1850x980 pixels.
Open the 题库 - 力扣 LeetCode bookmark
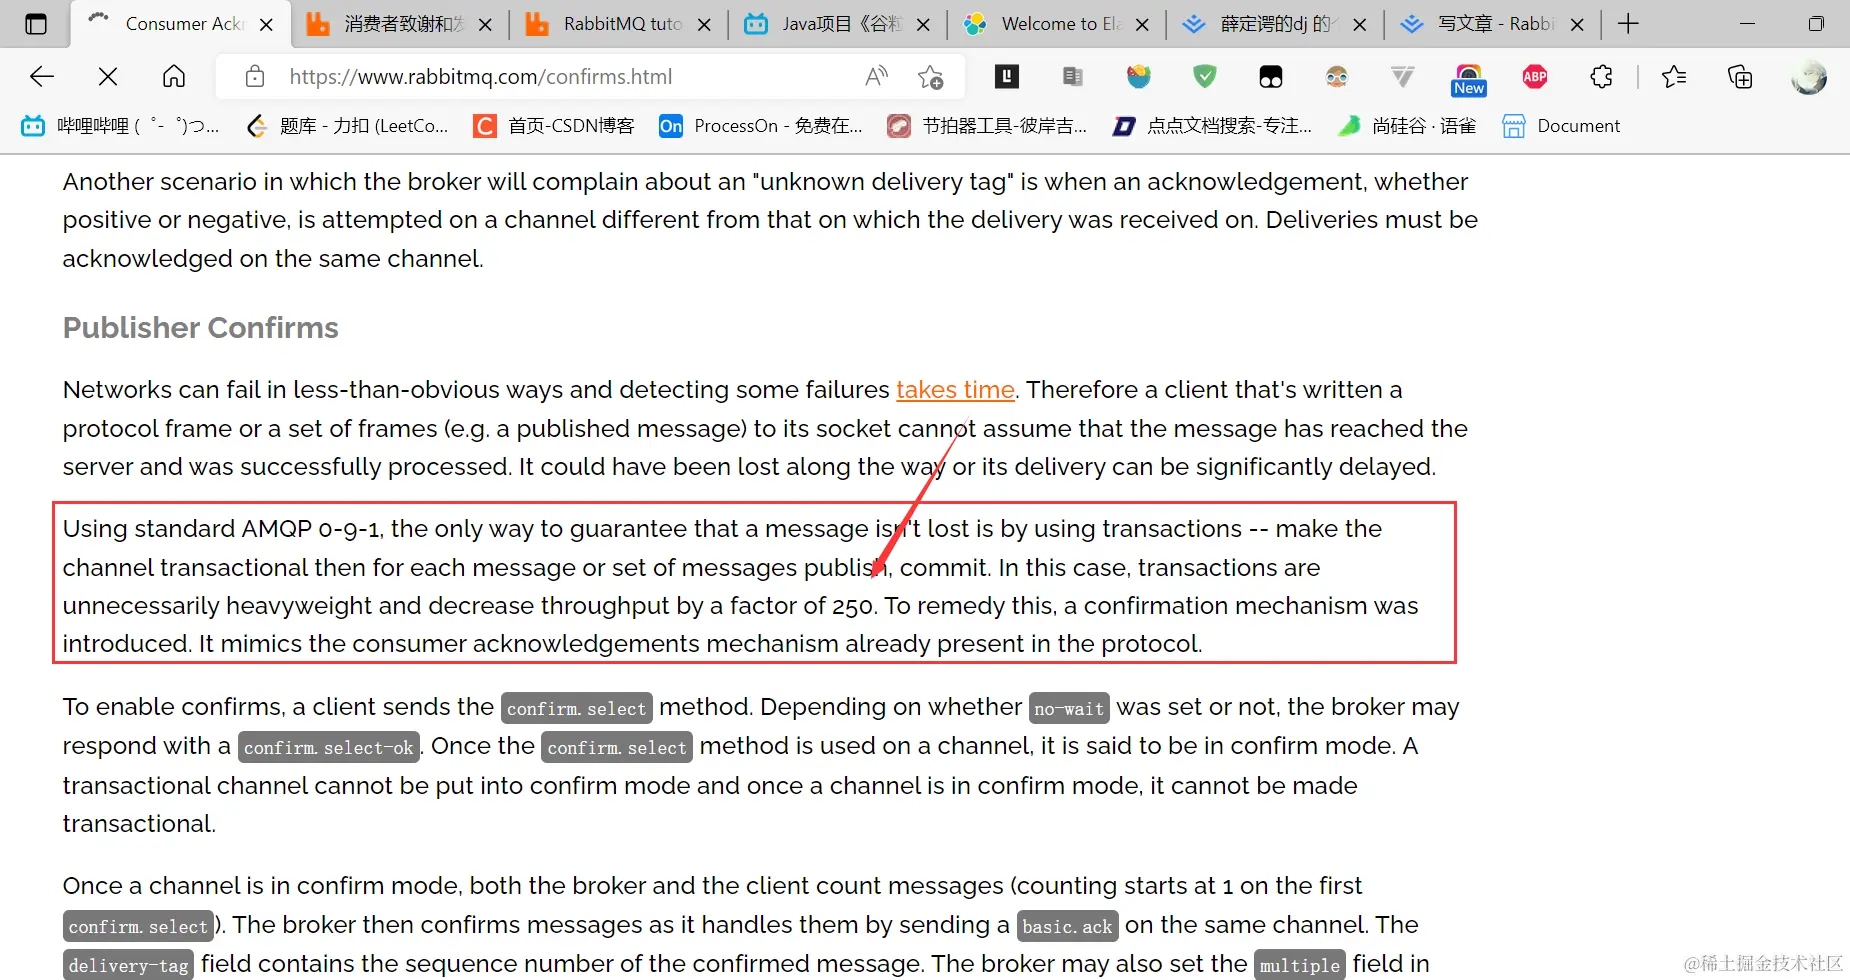pyautogui.click(x=348, y=126)
